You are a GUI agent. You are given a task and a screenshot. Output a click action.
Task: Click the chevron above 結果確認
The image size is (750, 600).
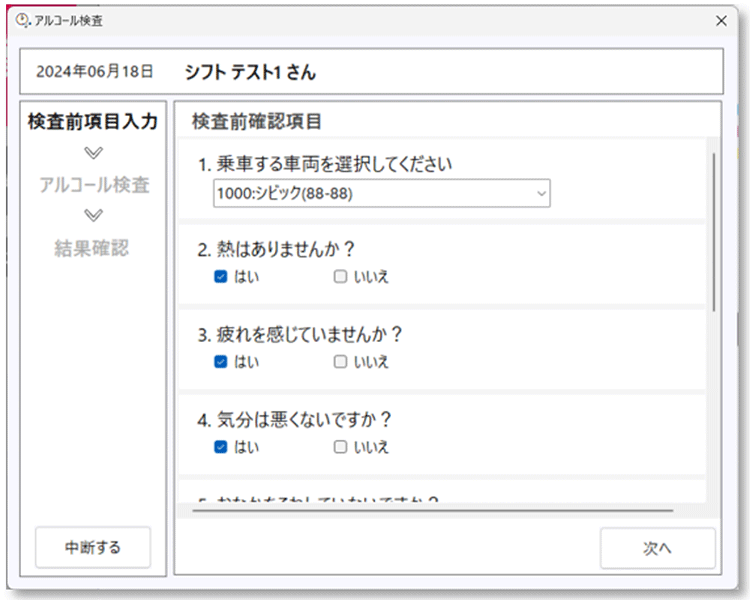click(x=94, y=215)
